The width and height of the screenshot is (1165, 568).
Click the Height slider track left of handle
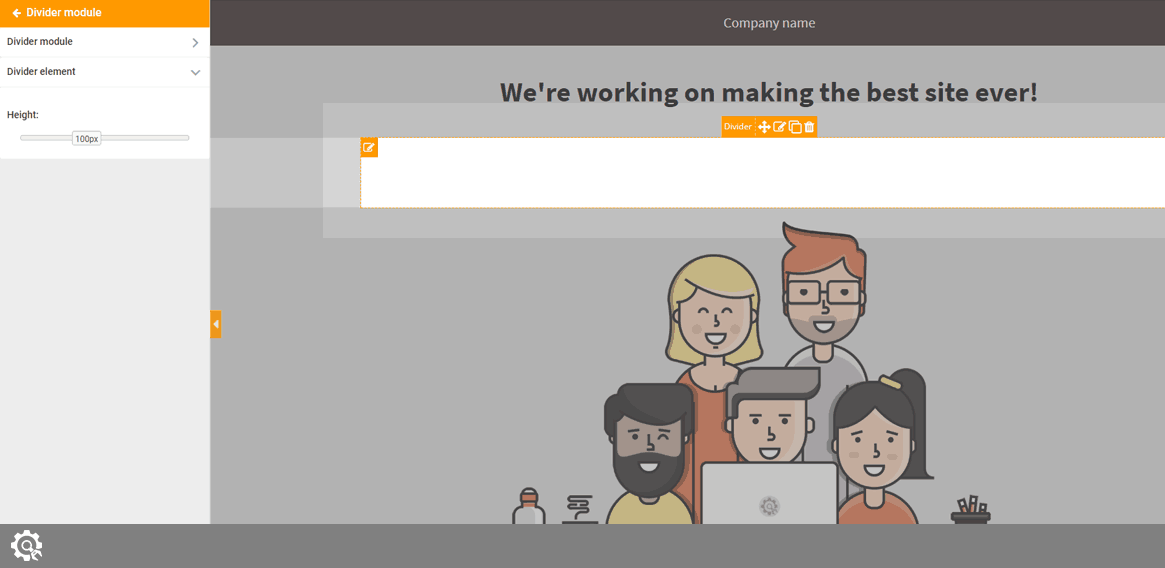(x=45, y=138)
